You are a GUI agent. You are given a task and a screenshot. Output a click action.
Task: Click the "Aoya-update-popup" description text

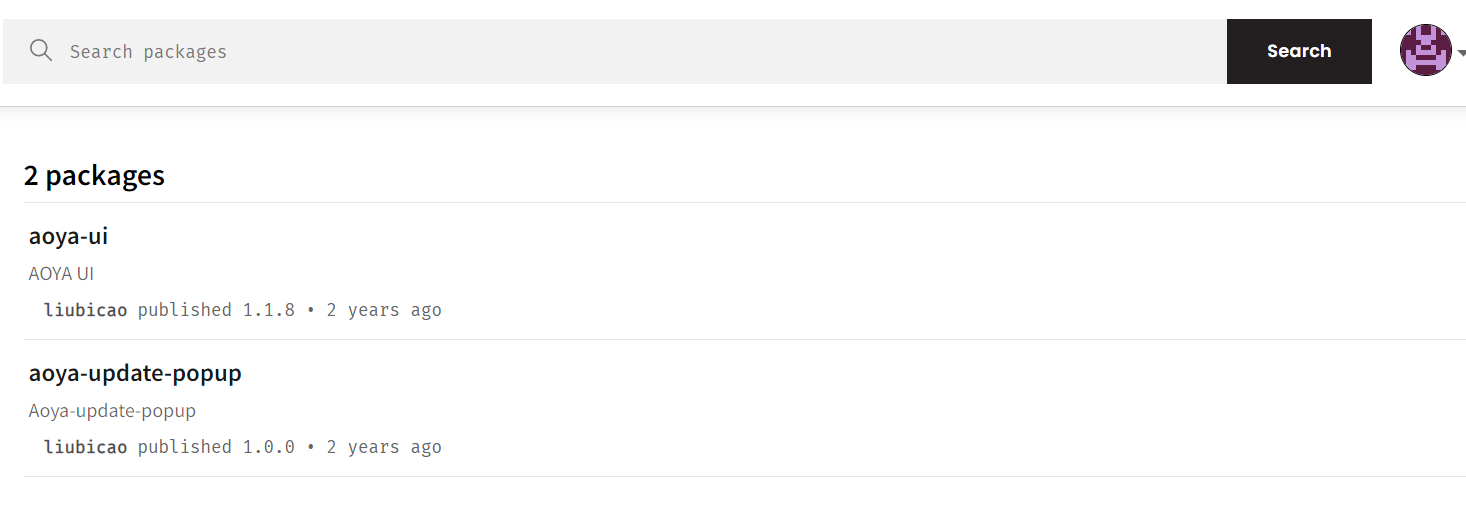pyautogui.click(x=112, y=410)
